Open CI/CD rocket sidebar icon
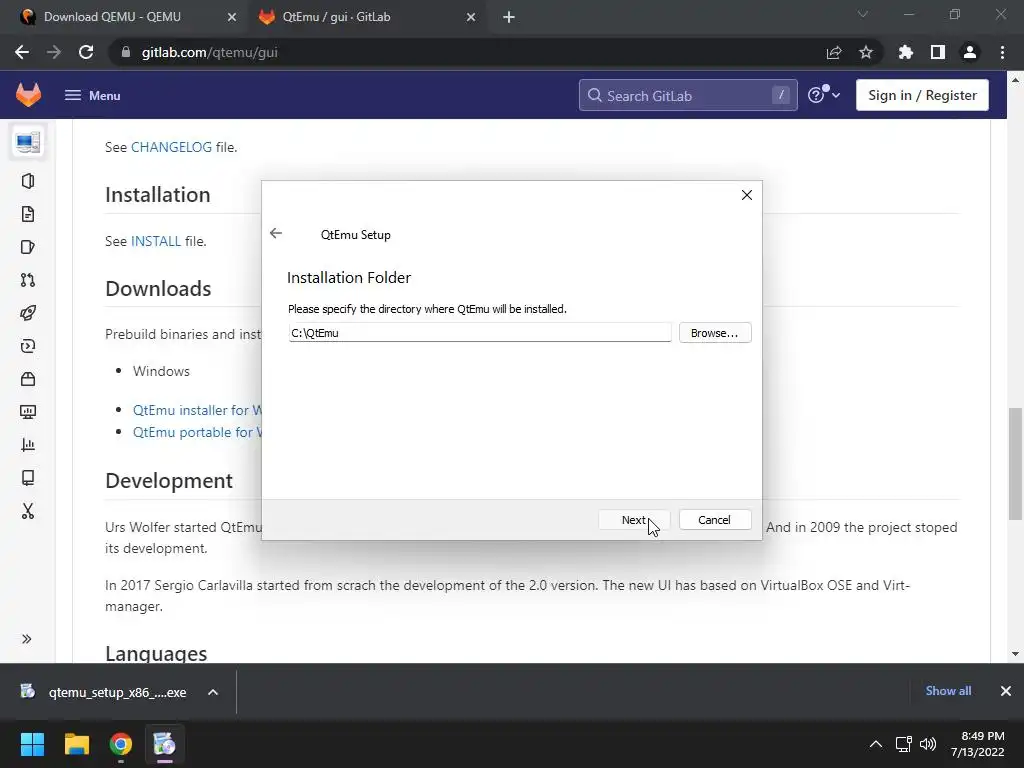The width and height of the screenshot is (1024, 768). tap(28, 313)
